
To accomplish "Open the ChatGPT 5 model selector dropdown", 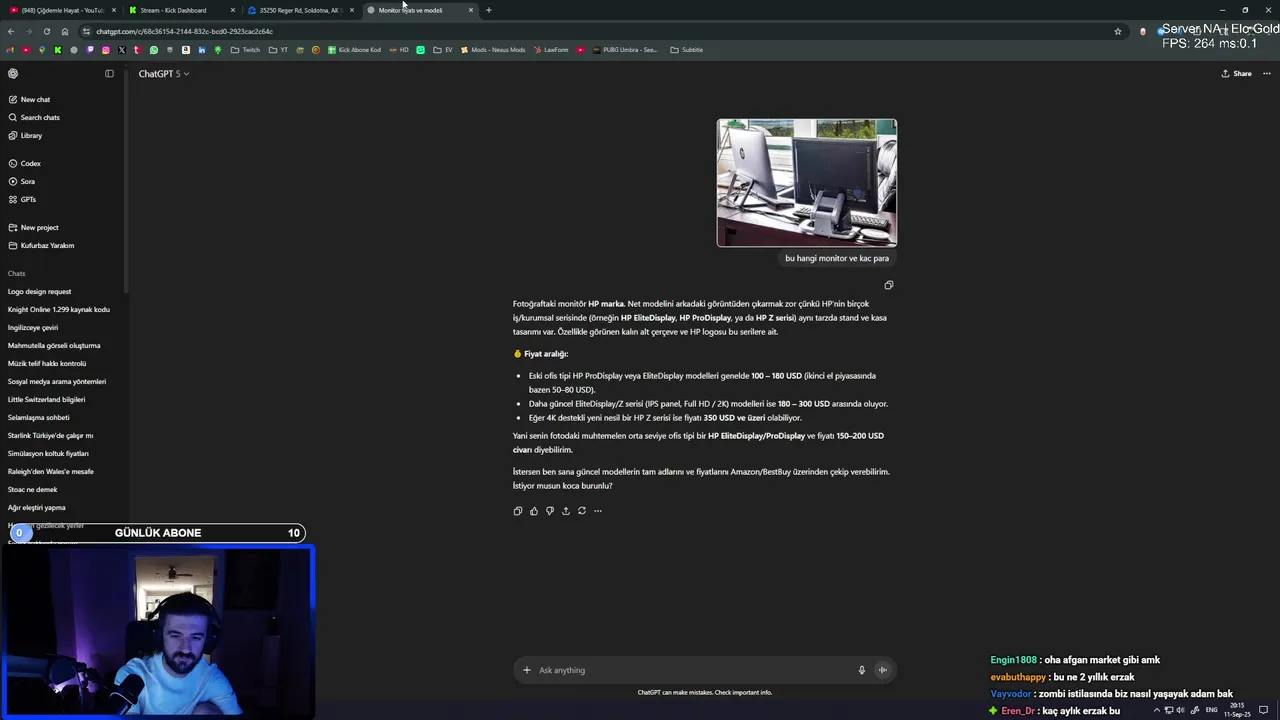I will pyautogui.click(x=163, y=73).
